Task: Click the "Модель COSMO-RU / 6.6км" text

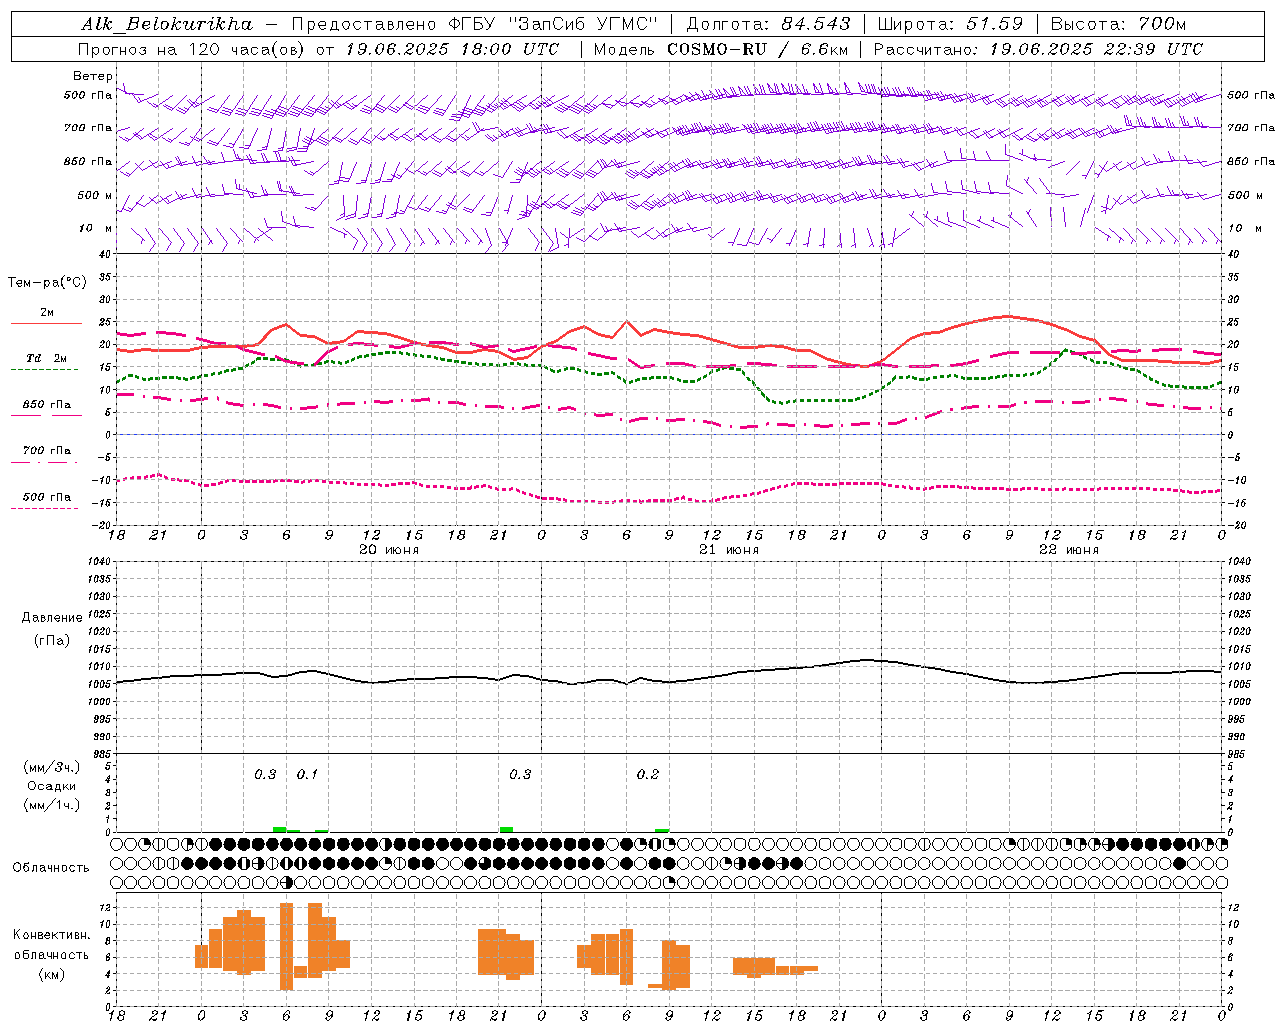Action: pyautogui.click(x=720, y=49)
